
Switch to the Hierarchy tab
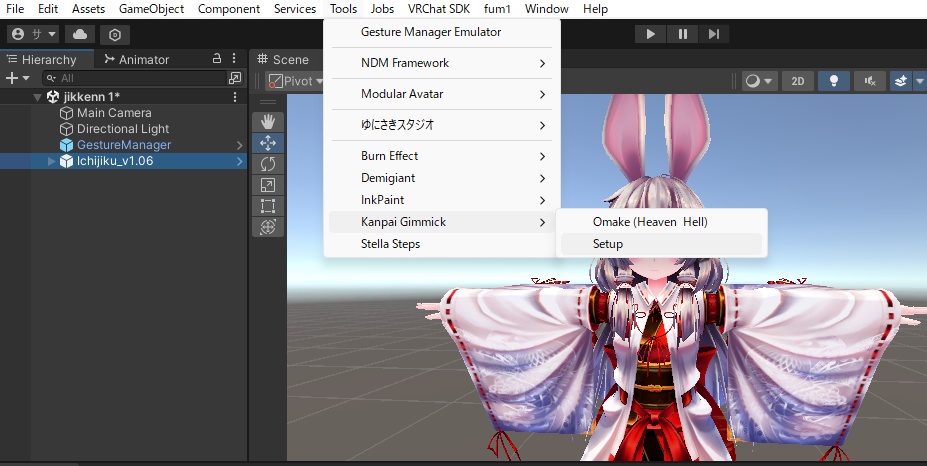pyautogui.click(x=42, y=59)
